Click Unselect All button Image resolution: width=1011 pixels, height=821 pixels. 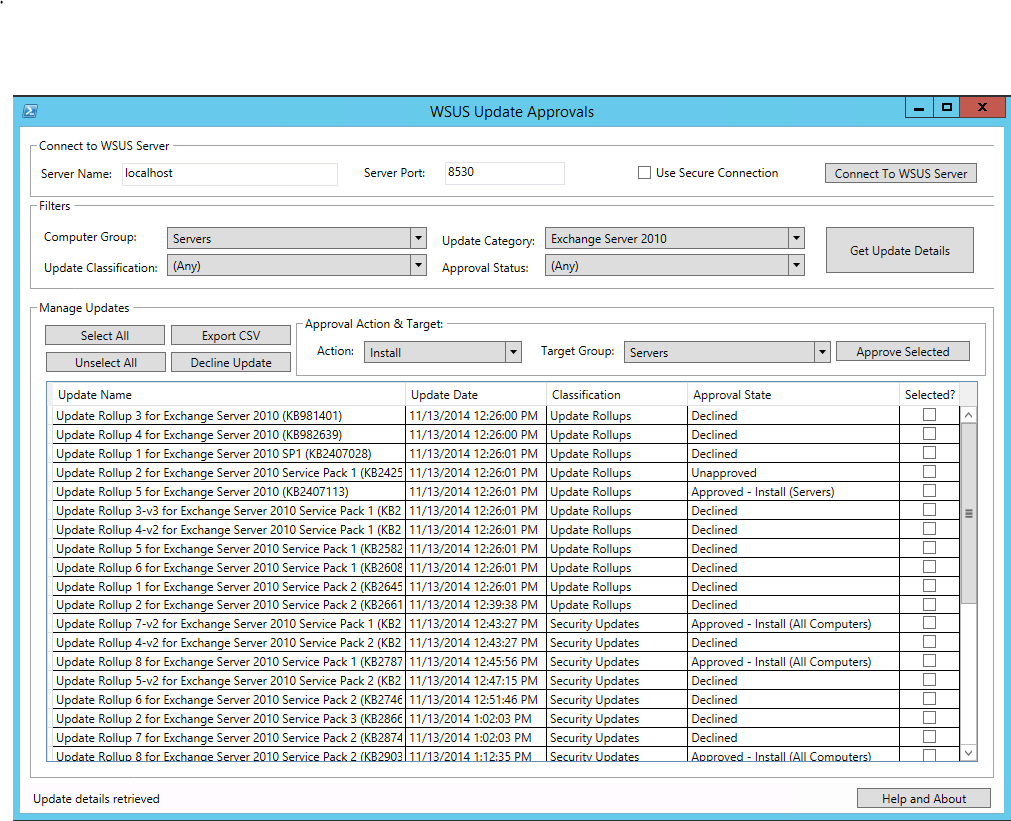[106, 362]
